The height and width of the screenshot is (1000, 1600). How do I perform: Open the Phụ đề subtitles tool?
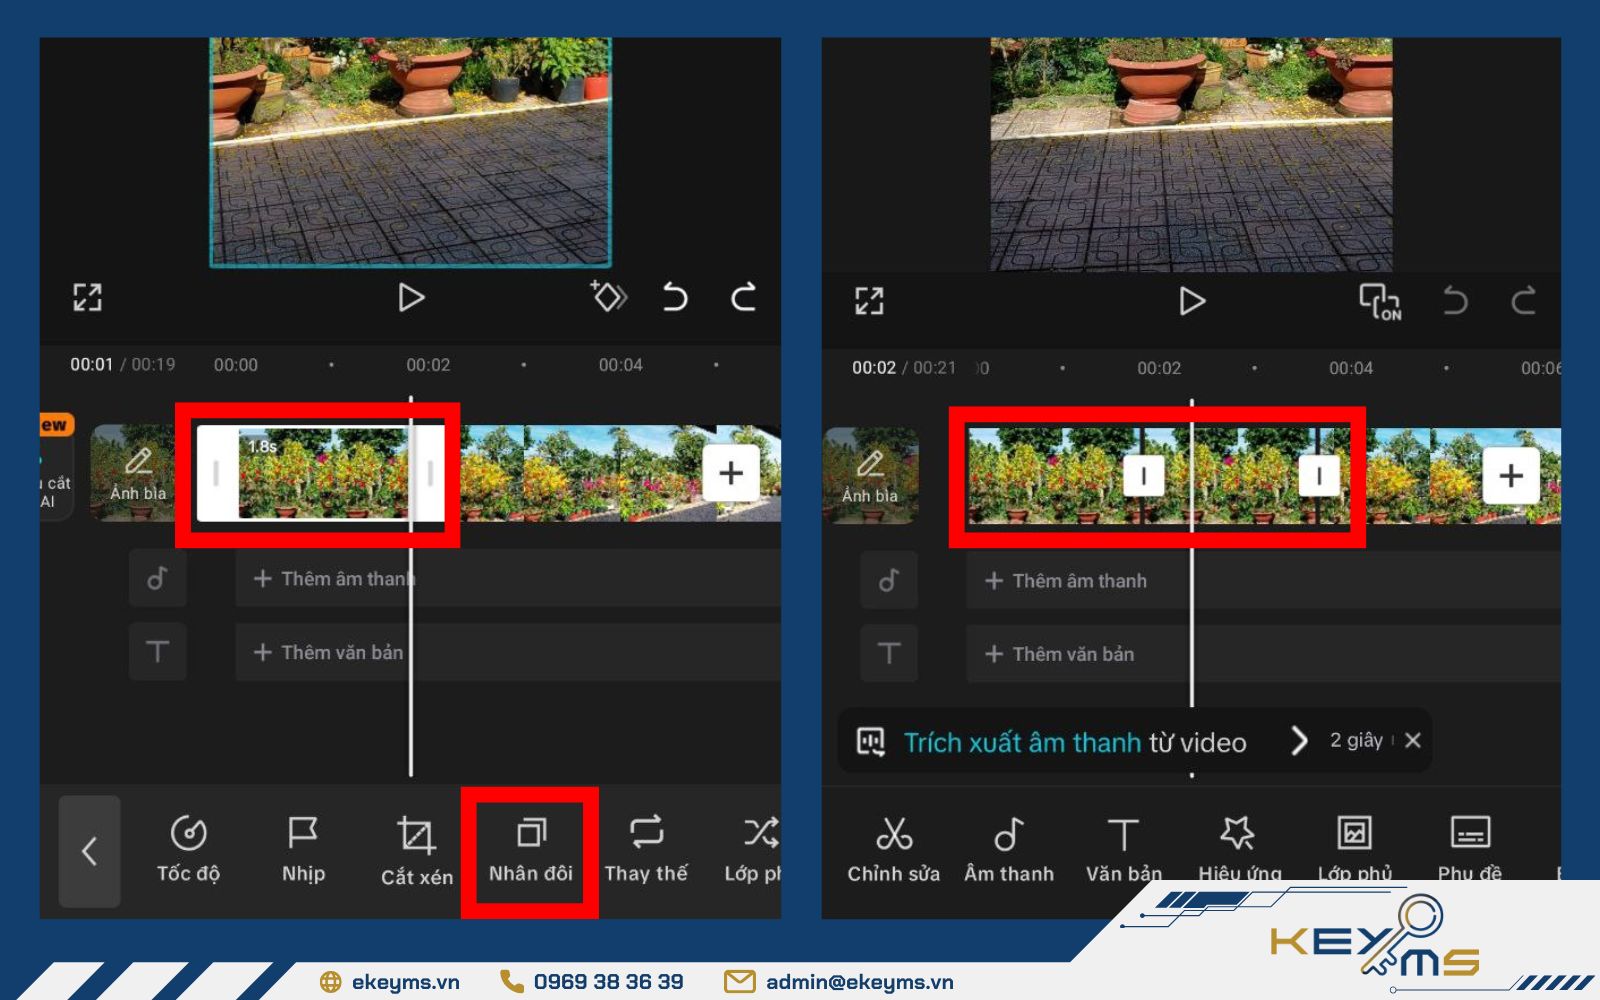pos(1470,850)
